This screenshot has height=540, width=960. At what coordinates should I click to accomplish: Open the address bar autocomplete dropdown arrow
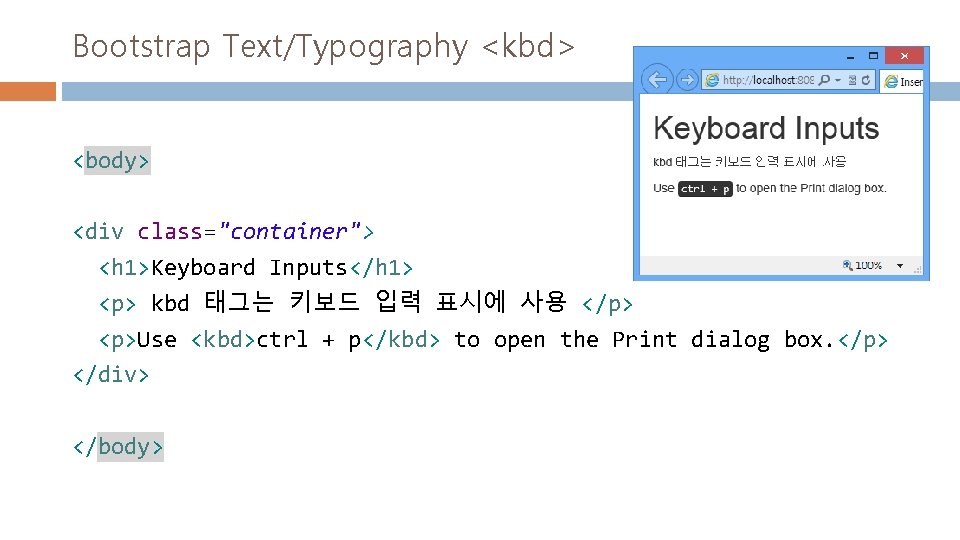838,80
